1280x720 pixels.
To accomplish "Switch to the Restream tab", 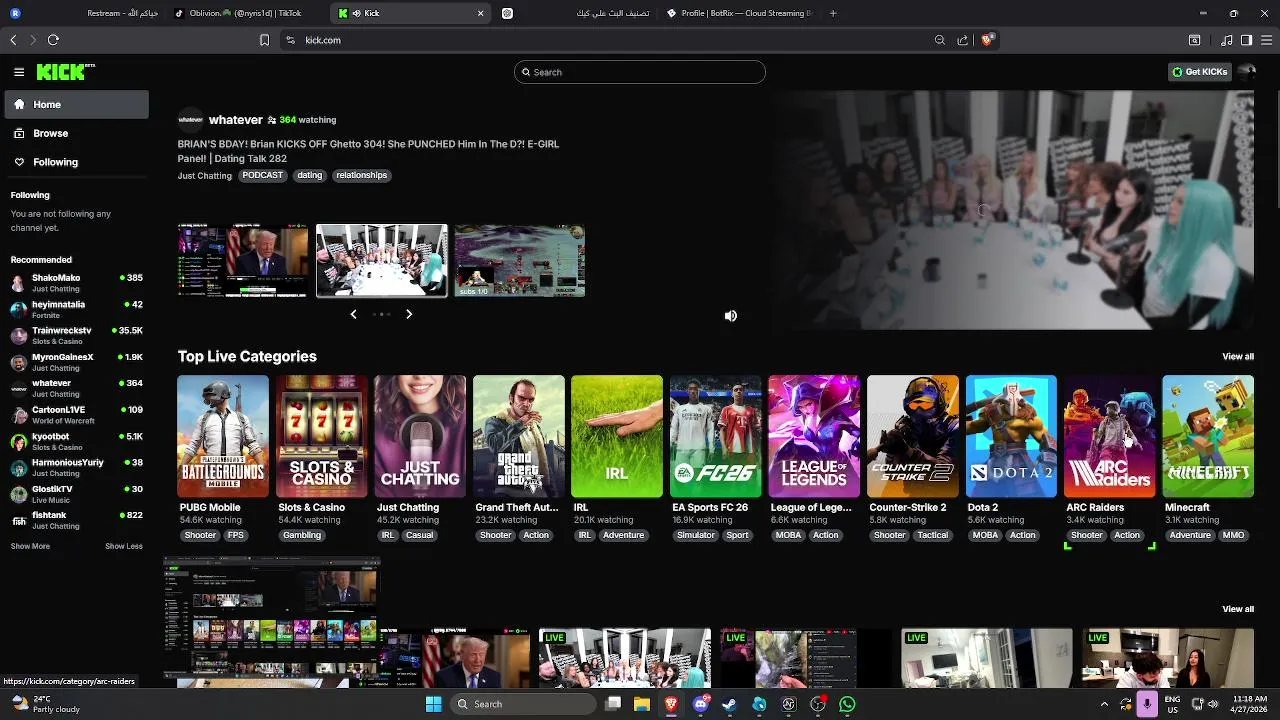I will point(85,13).
